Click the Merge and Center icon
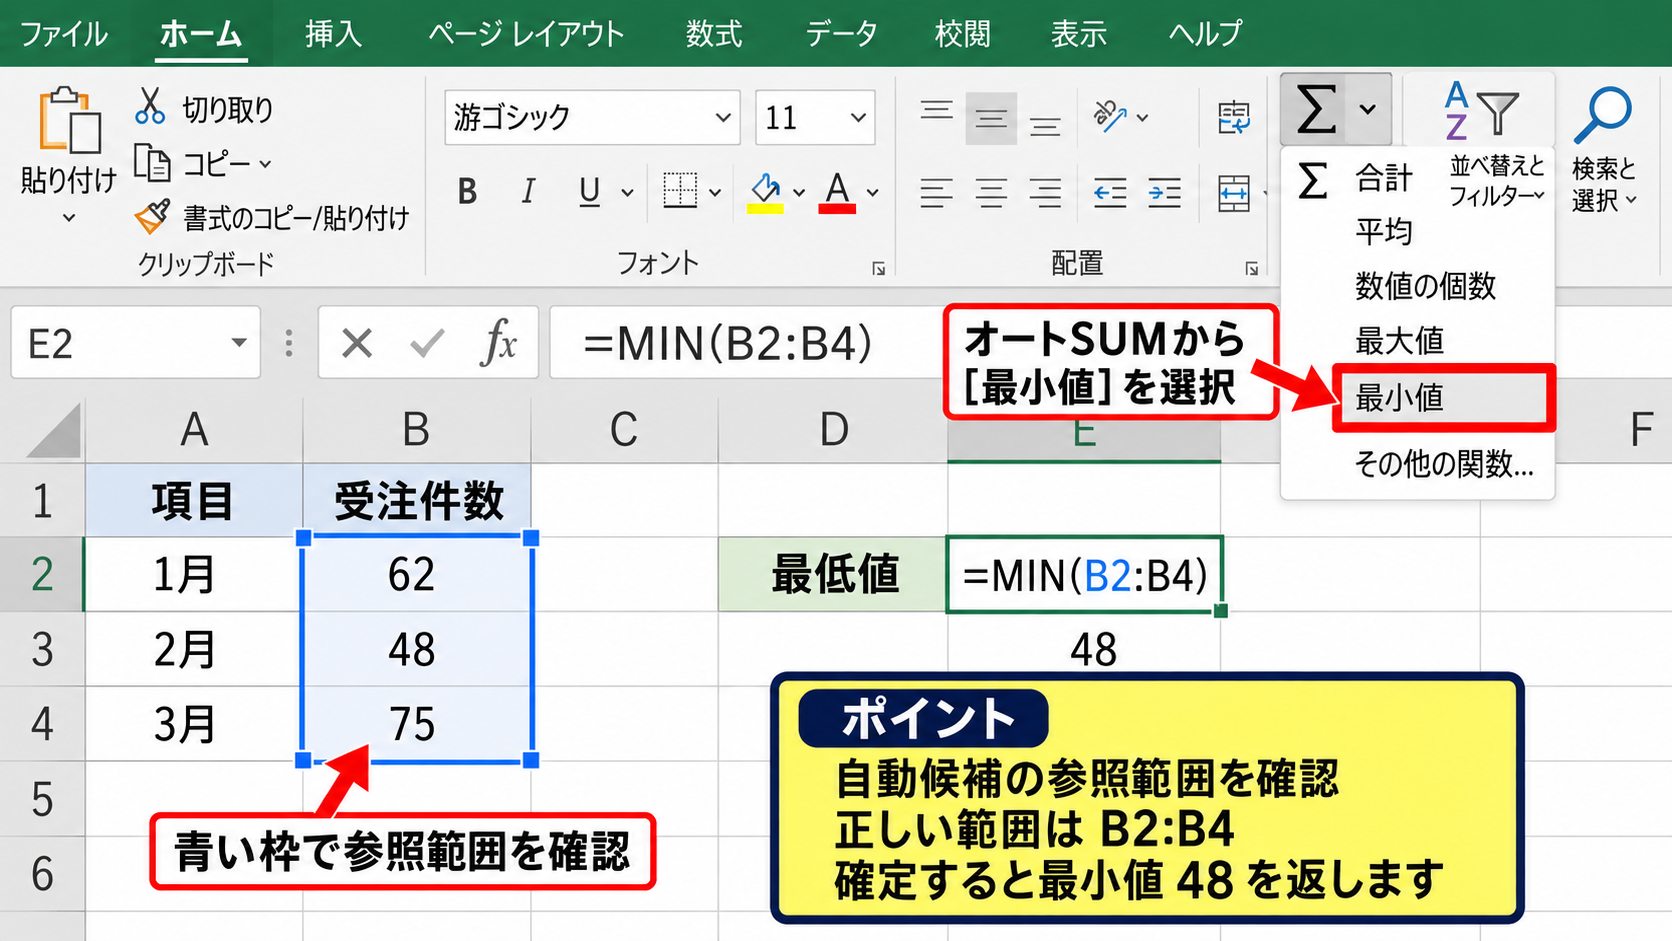The height and width of the screenshot is (941, 1672). [1234, 193]
